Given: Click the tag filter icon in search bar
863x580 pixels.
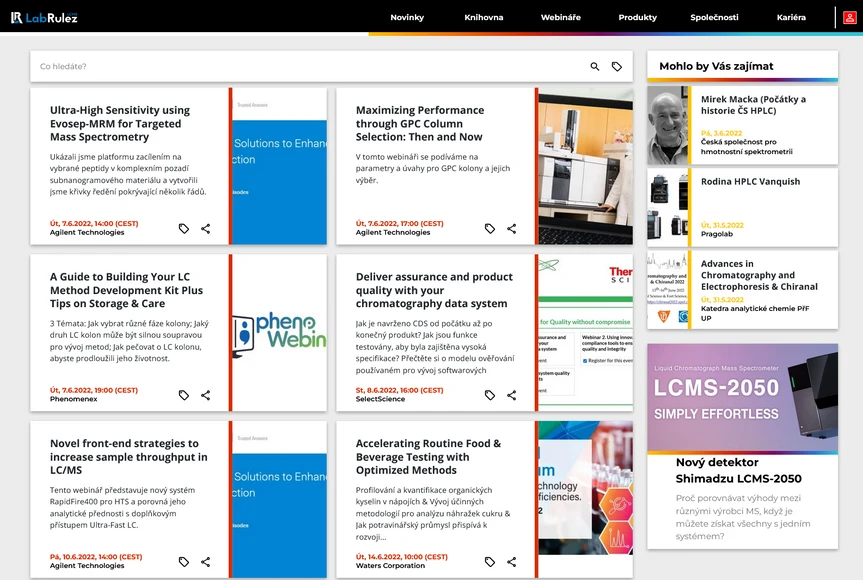Looking at the screenshot, I should [617, 67].
